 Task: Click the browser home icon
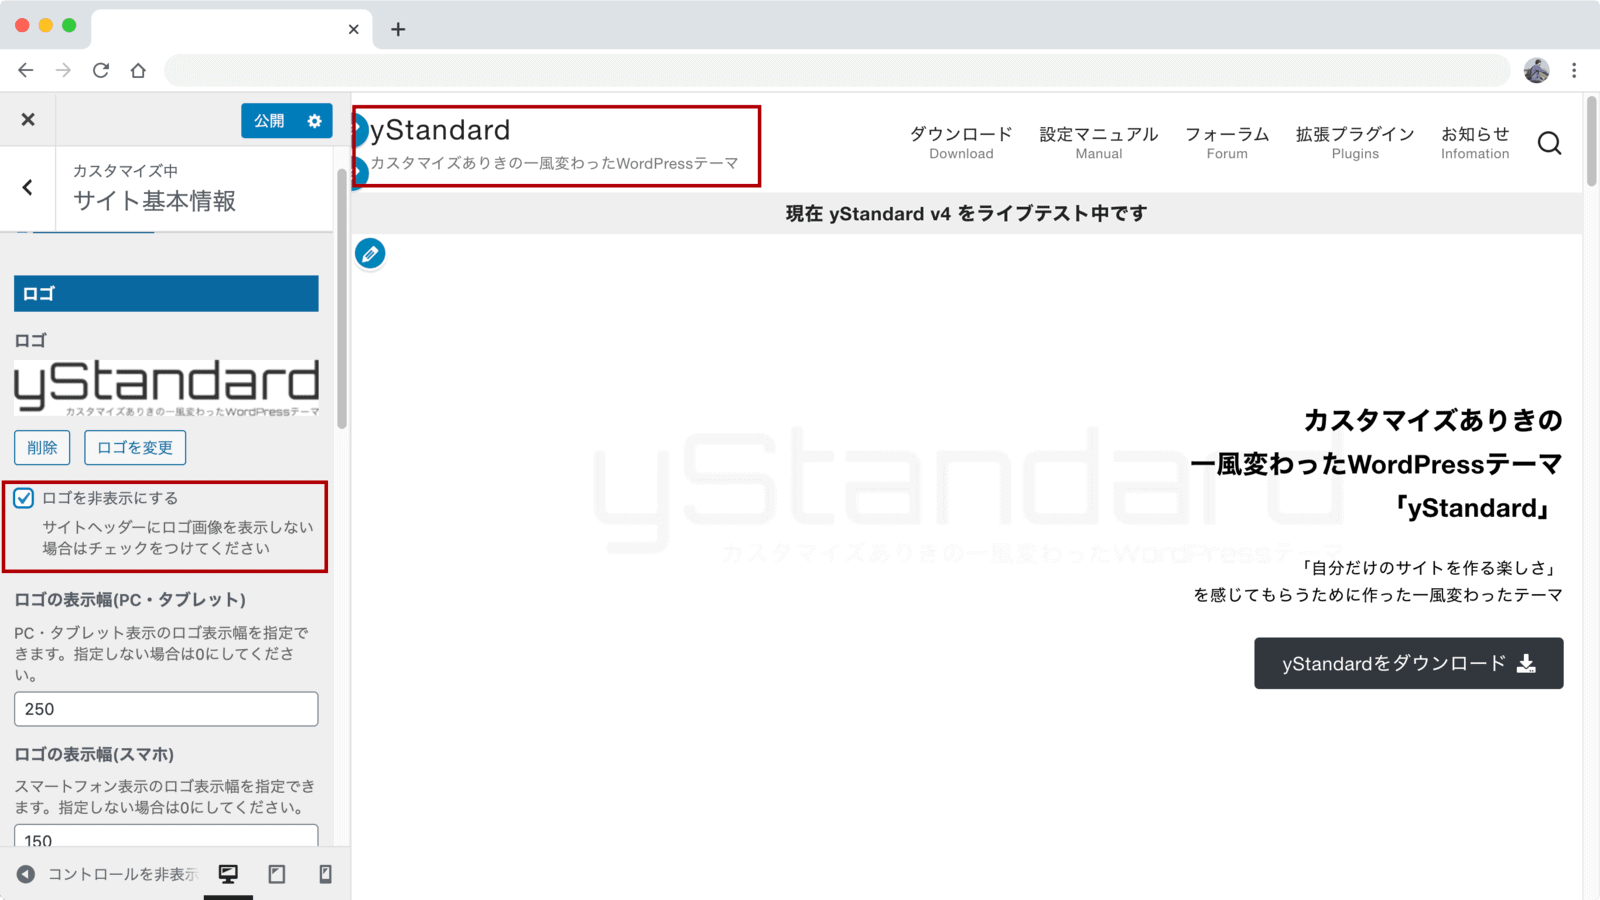pos(138,70)
